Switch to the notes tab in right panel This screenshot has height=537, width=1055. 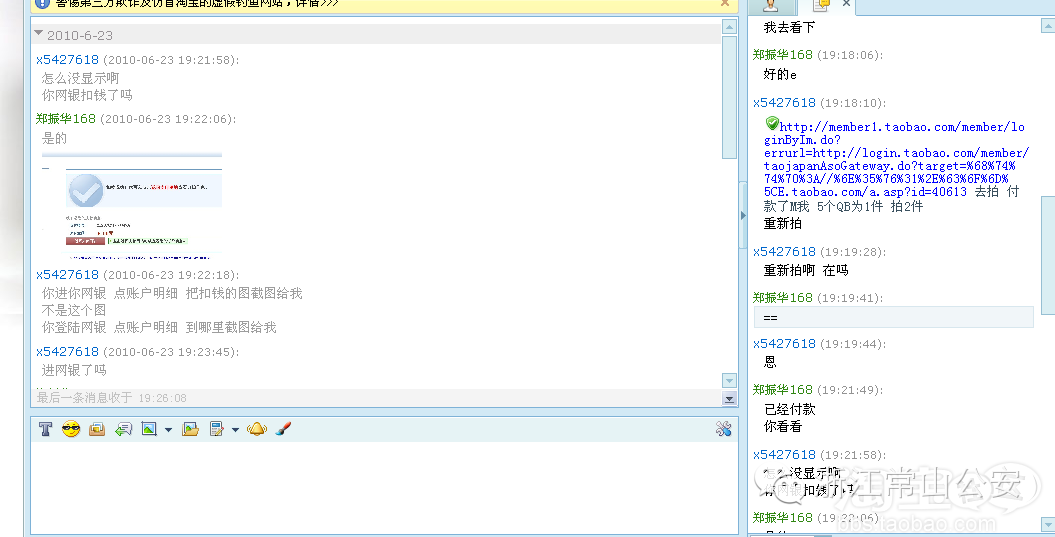click(821, 5)
